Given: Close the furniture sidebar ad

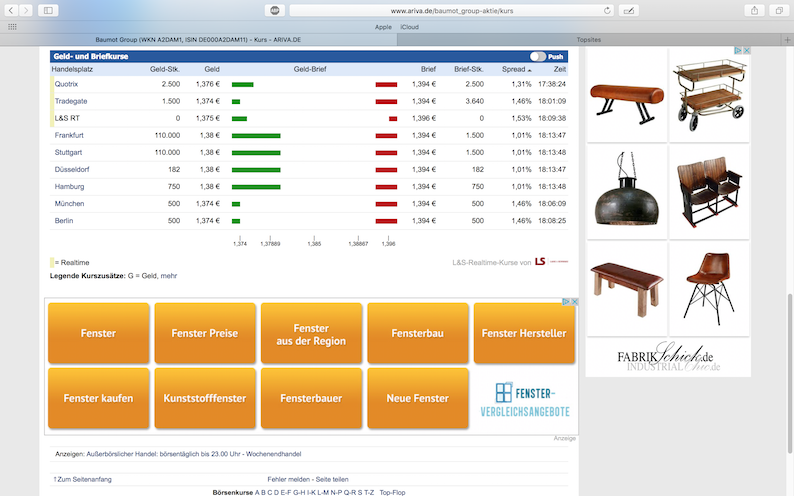Looking at the screenshot, I should (746, 51).
